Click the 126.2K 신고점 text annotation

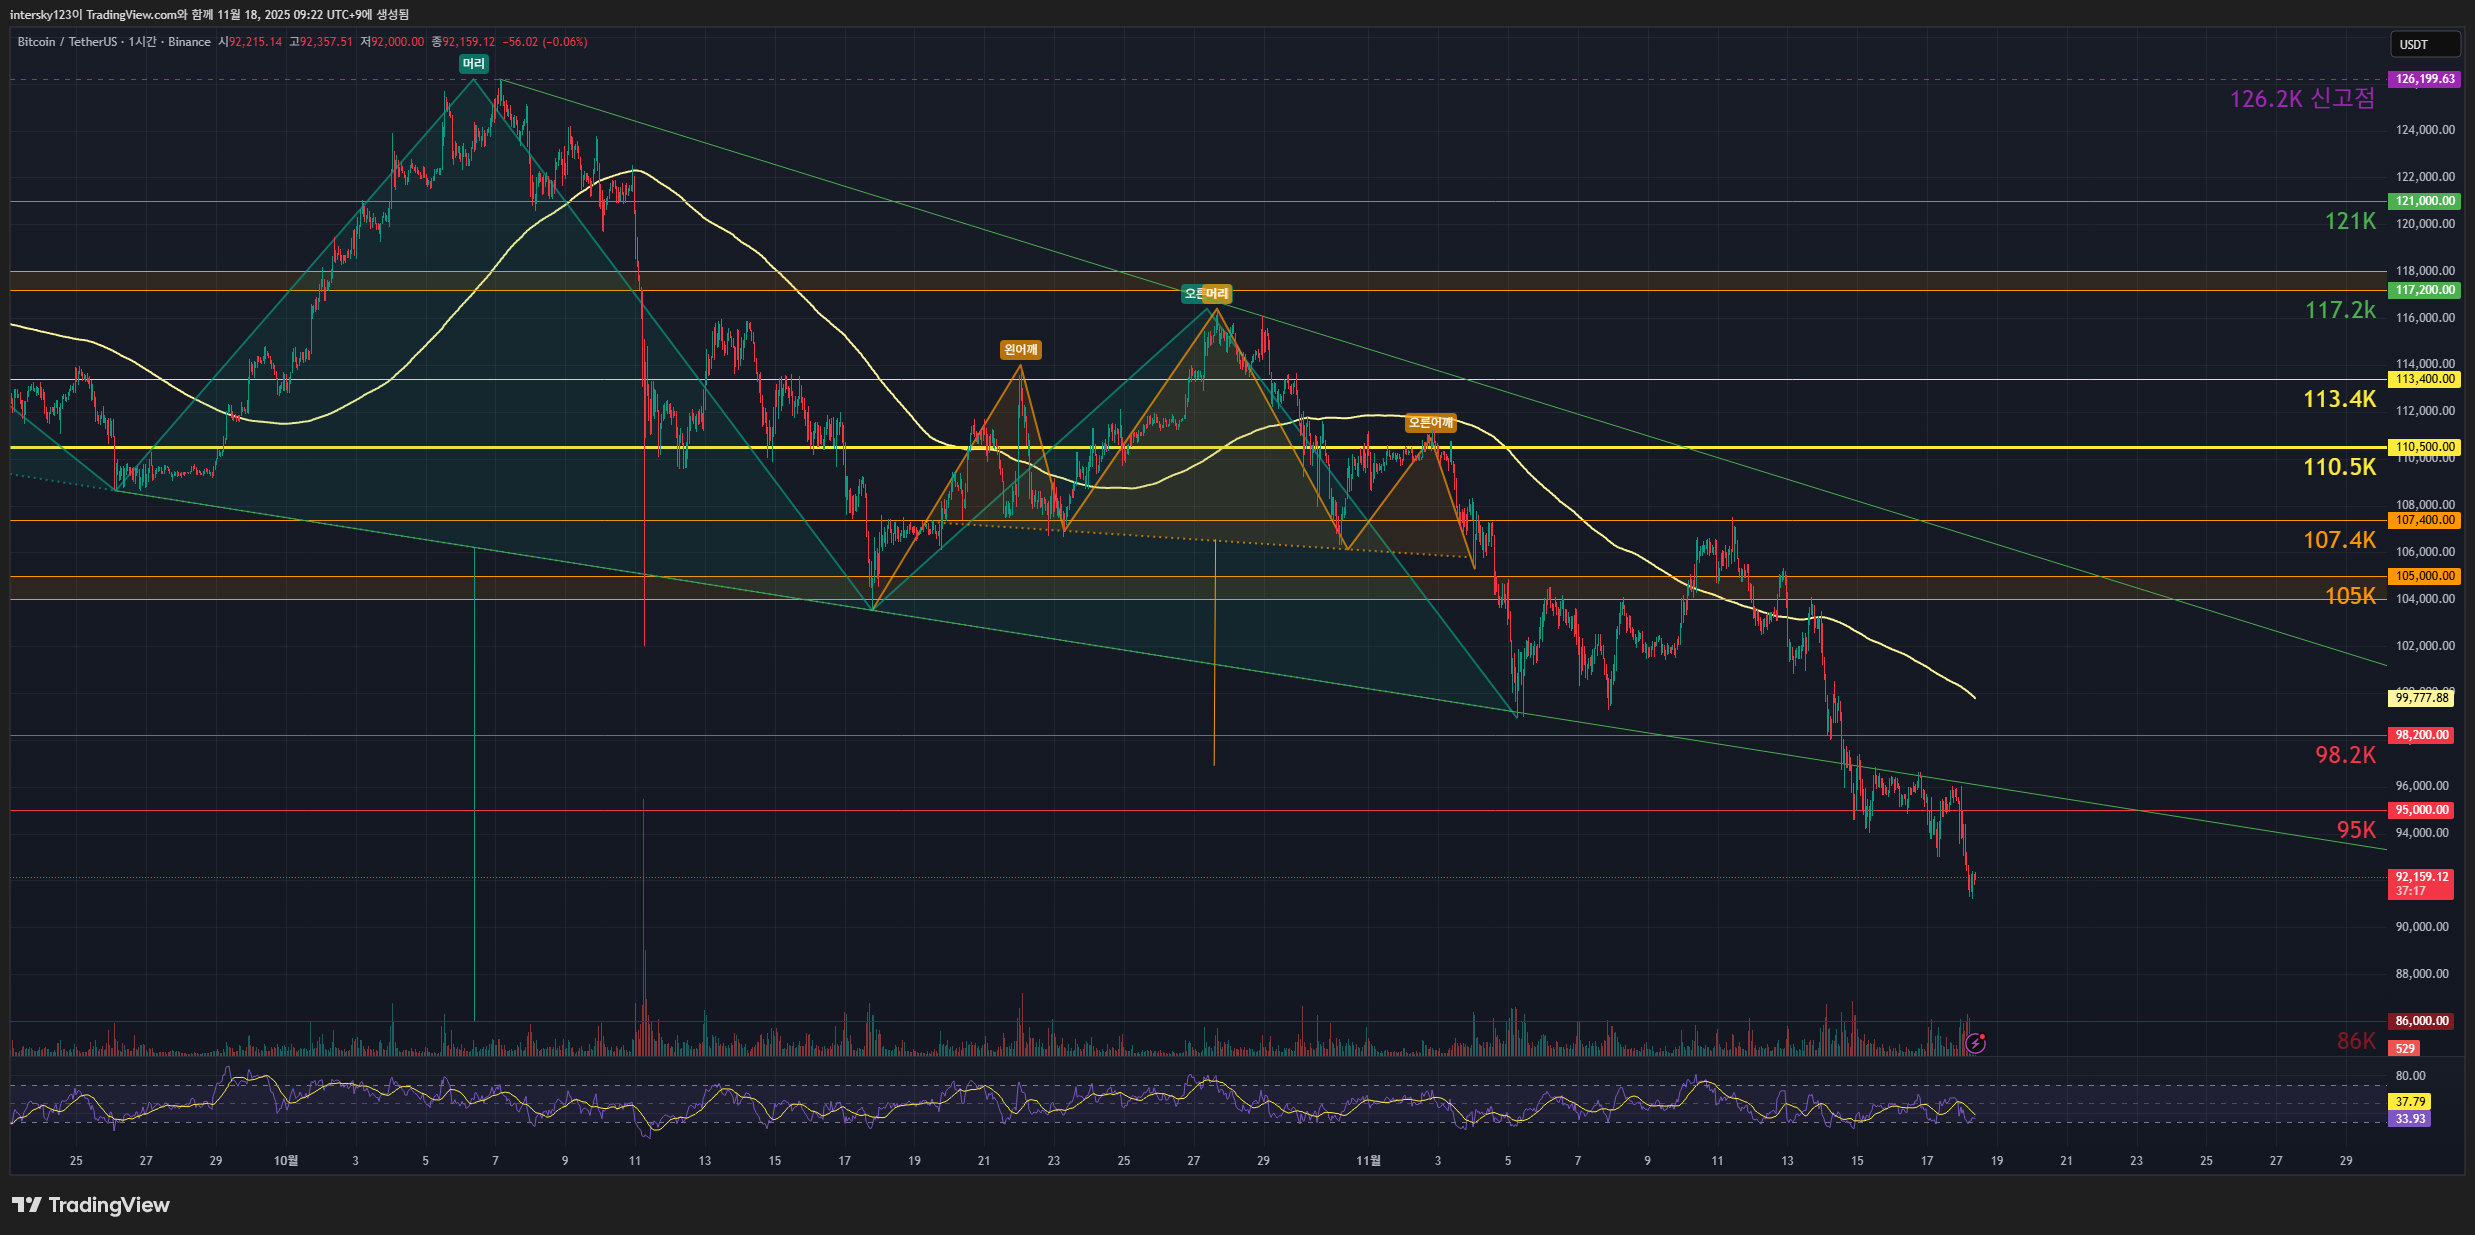point(2301,99)
